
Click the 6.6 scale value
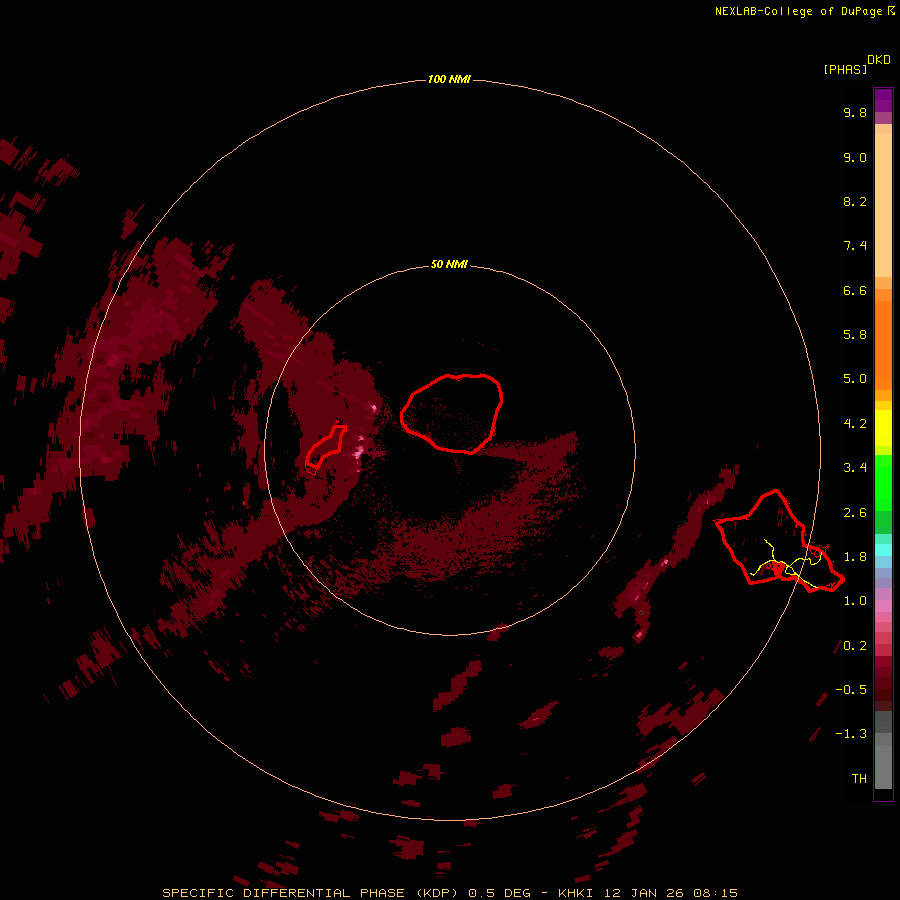[855, 290]
